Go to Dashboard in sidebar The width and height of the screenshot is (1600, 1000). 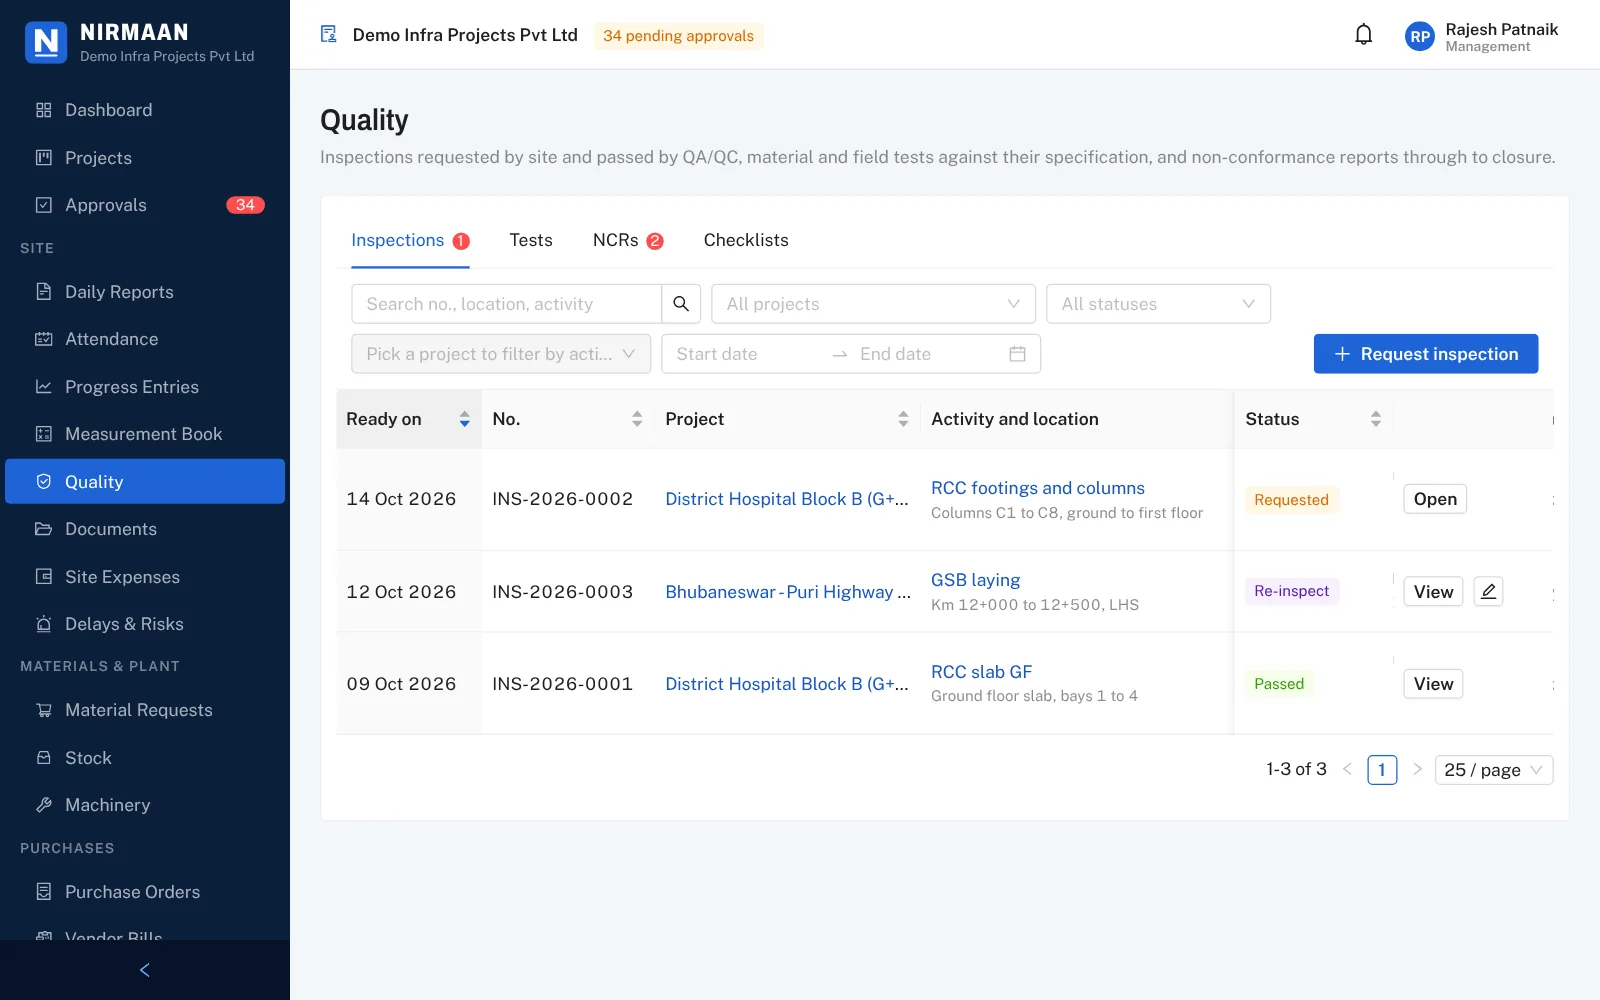[145, 110]
